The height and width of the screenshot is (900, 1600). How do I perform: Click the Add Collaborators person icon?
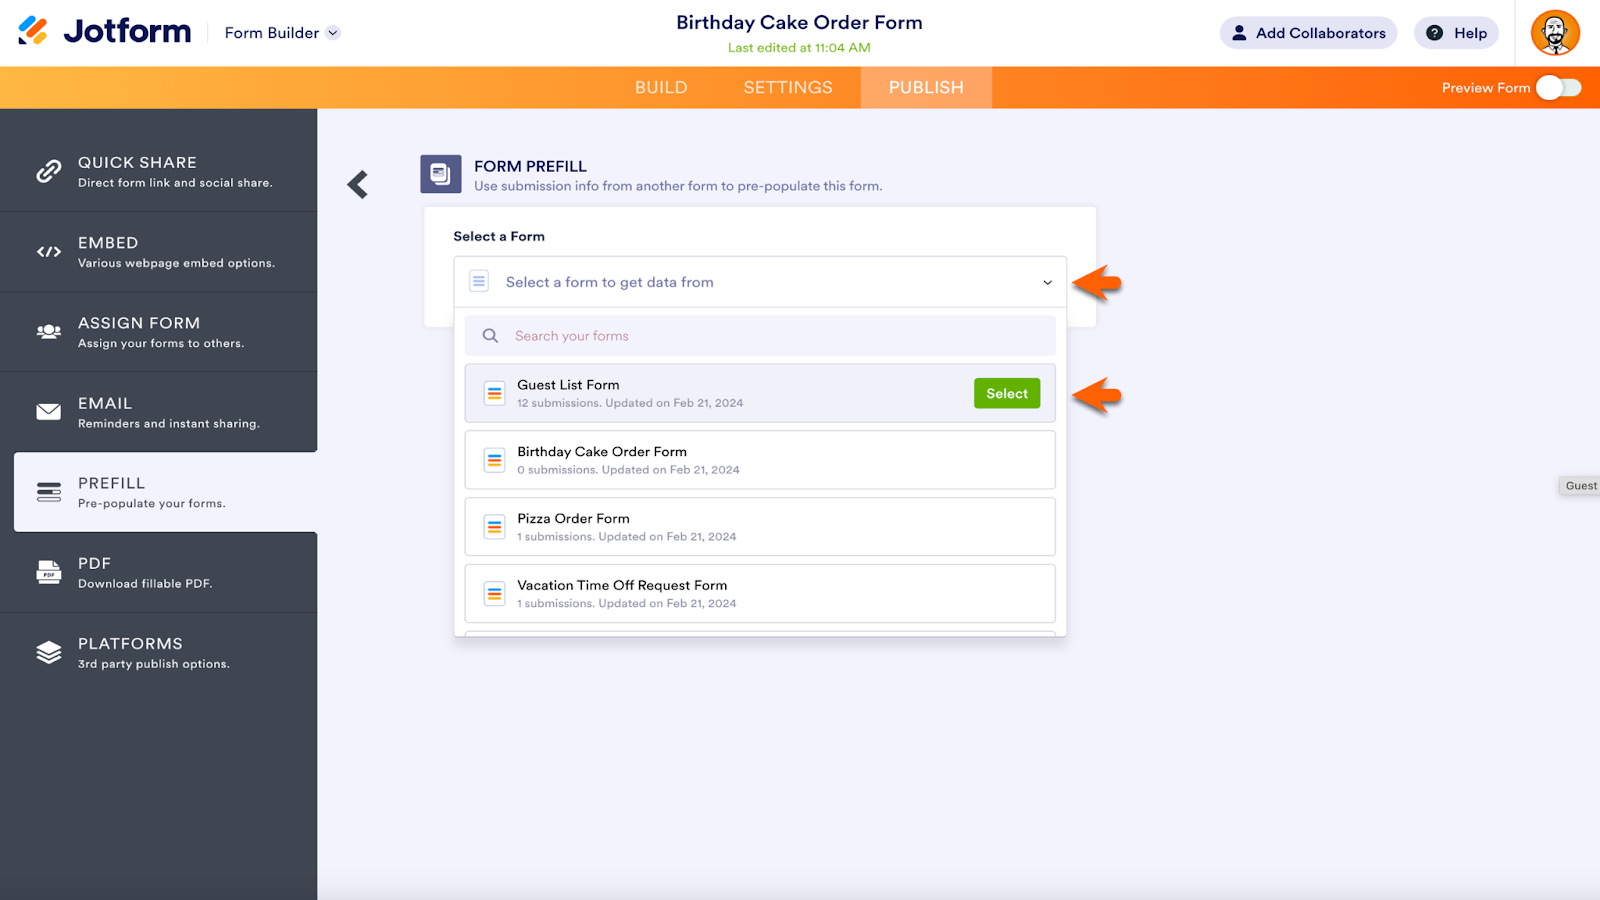[x=1239, y=33]
